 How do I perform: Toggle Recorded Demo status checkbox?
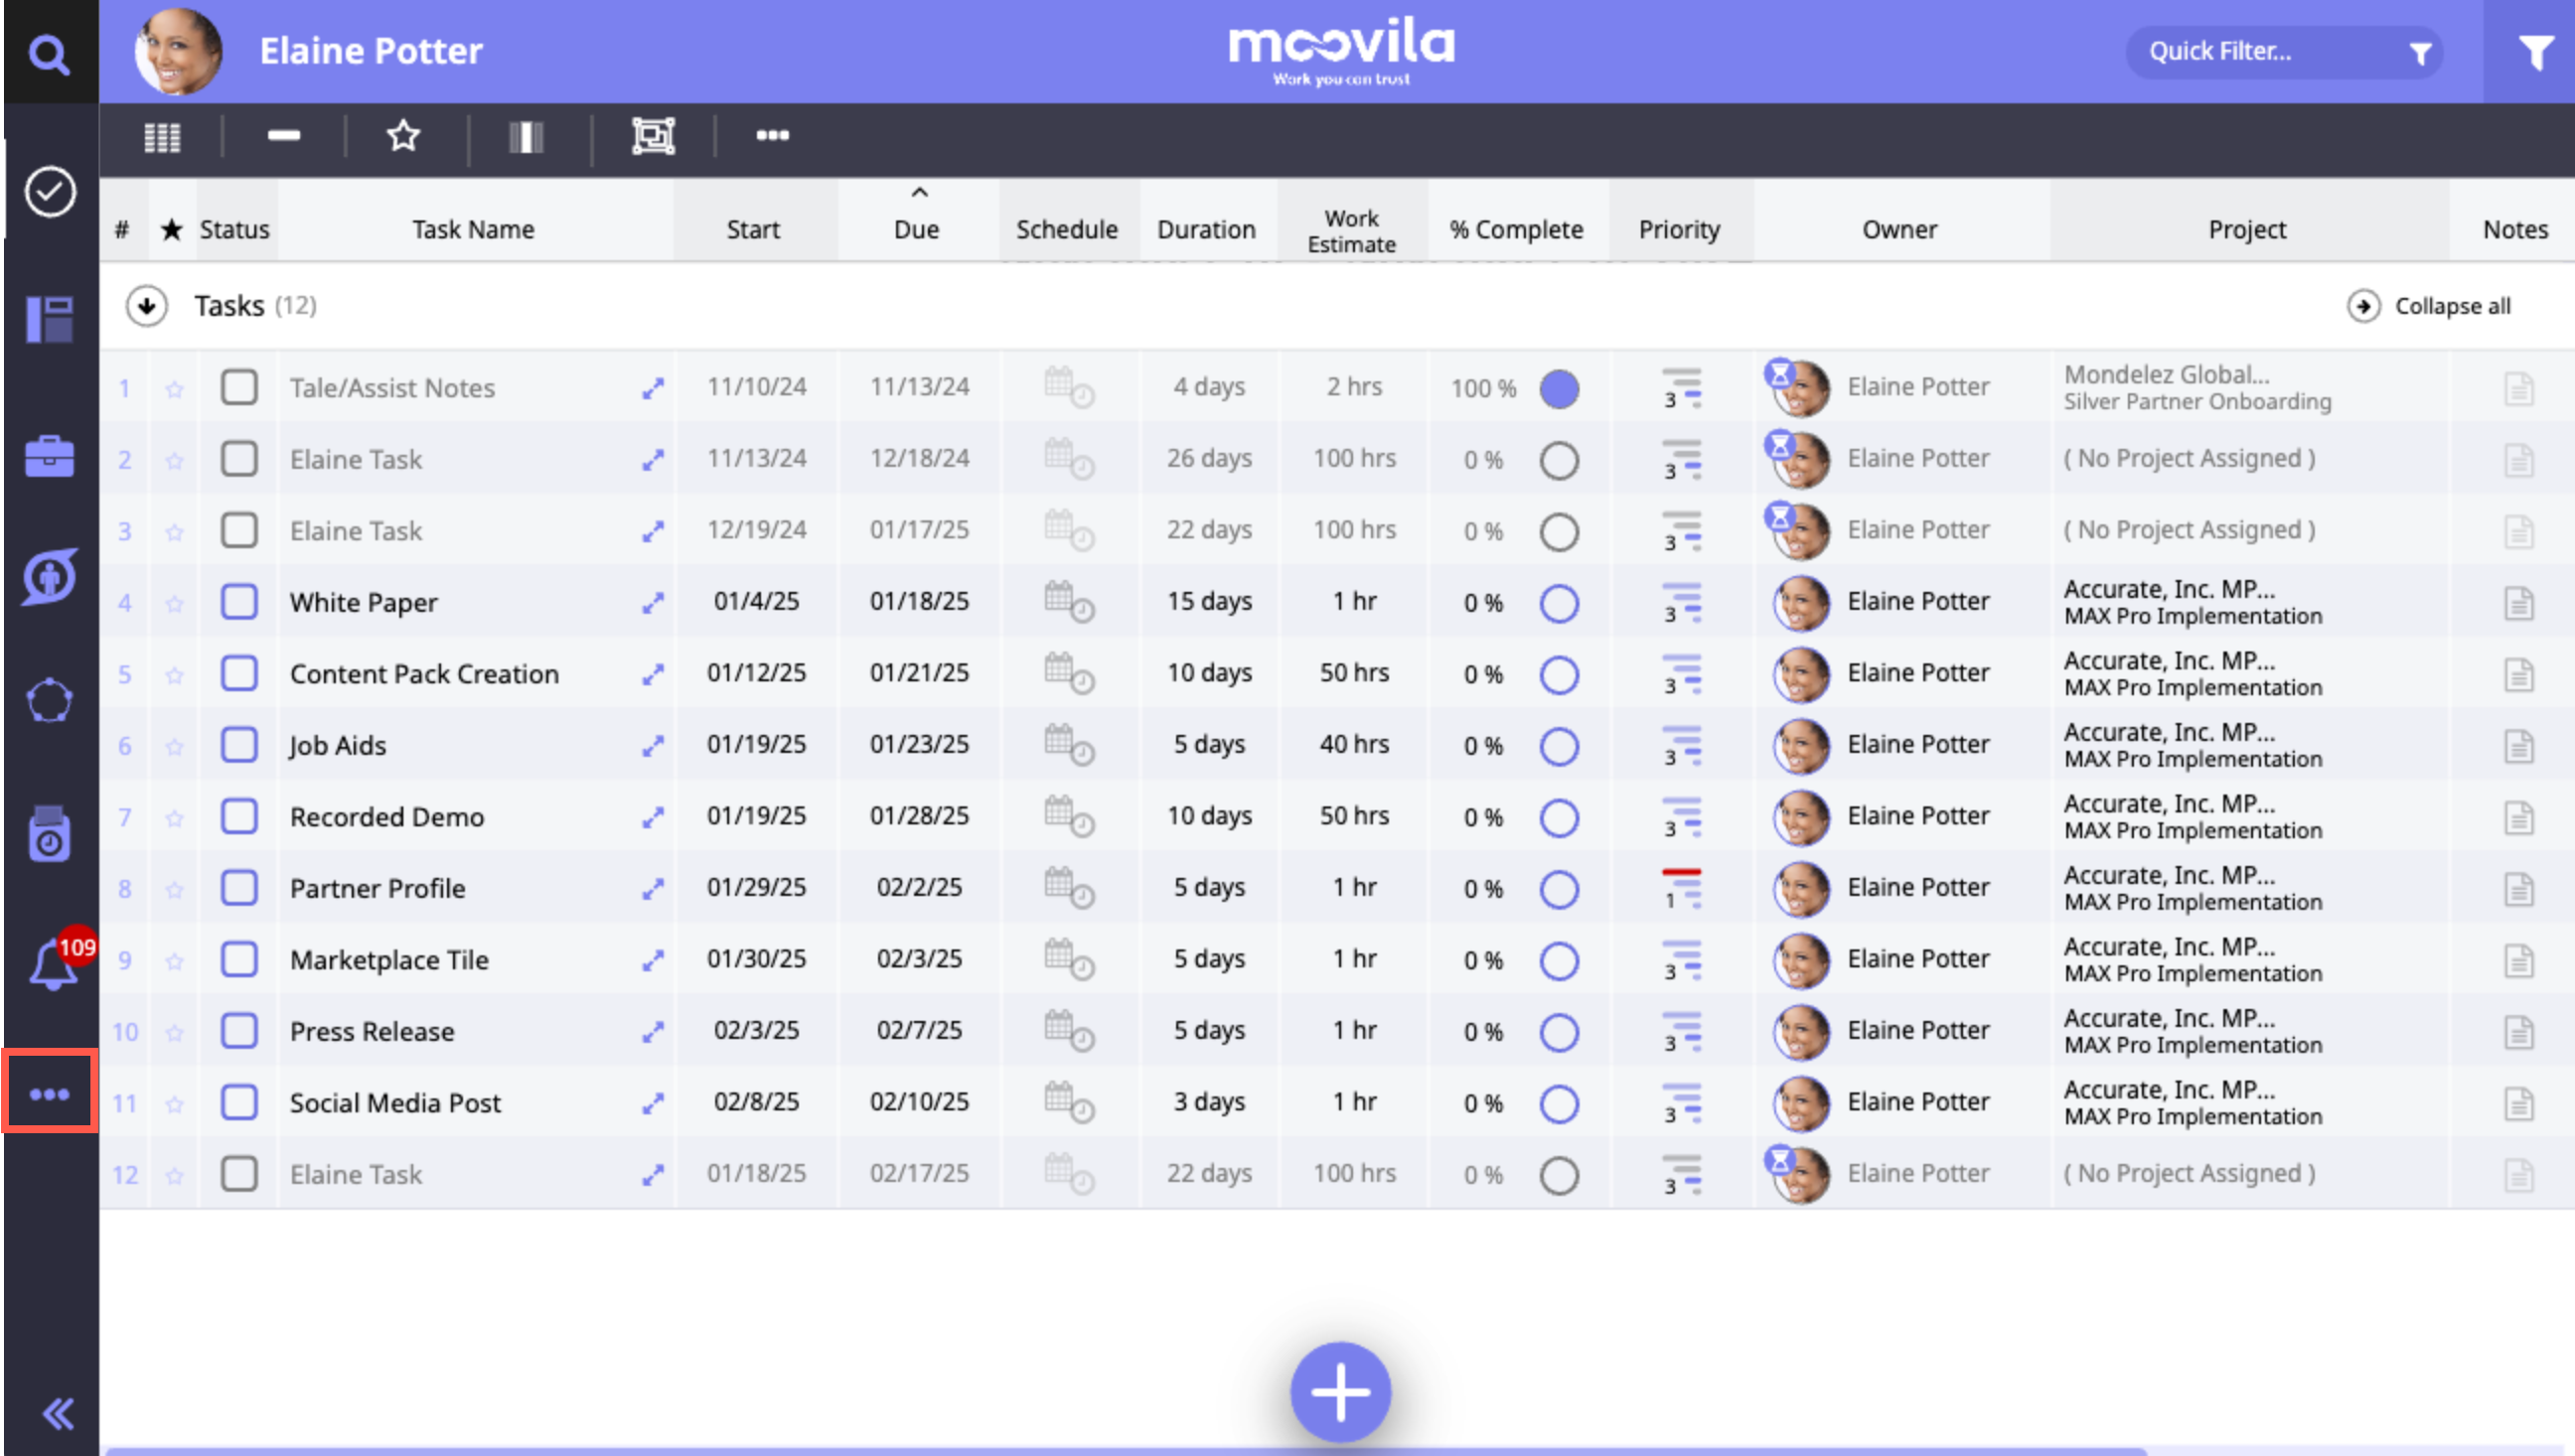coord(239,817)
